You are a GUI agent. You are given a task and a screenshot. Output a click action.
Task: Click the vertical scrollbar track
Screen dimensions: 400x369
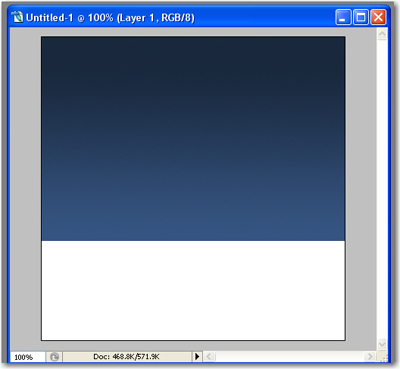tap(382, 189)
